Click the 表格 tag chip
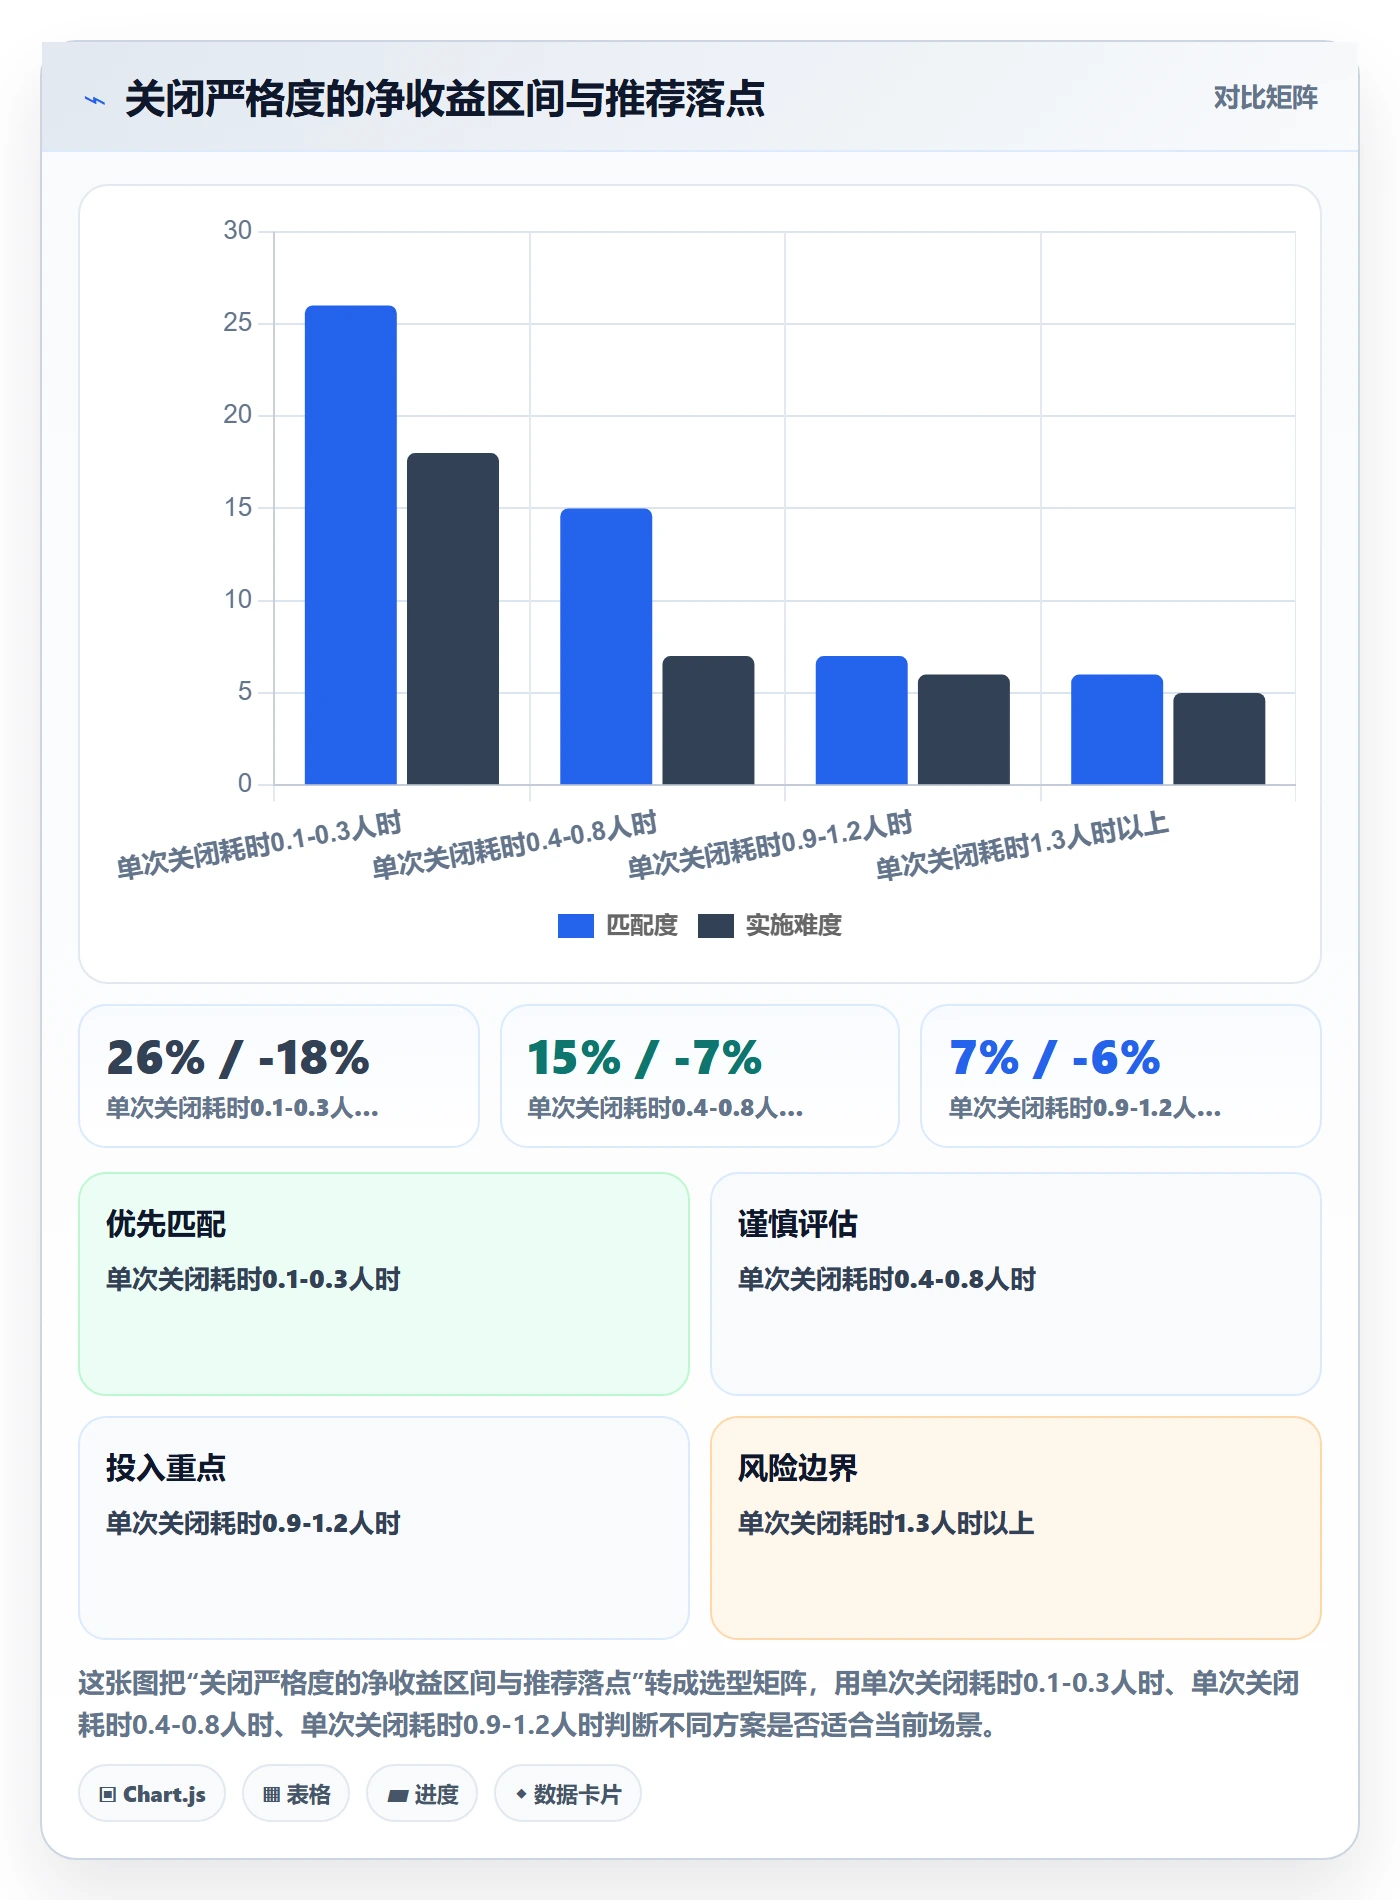This screenshot has height=1900, width=1400. 296,1794
